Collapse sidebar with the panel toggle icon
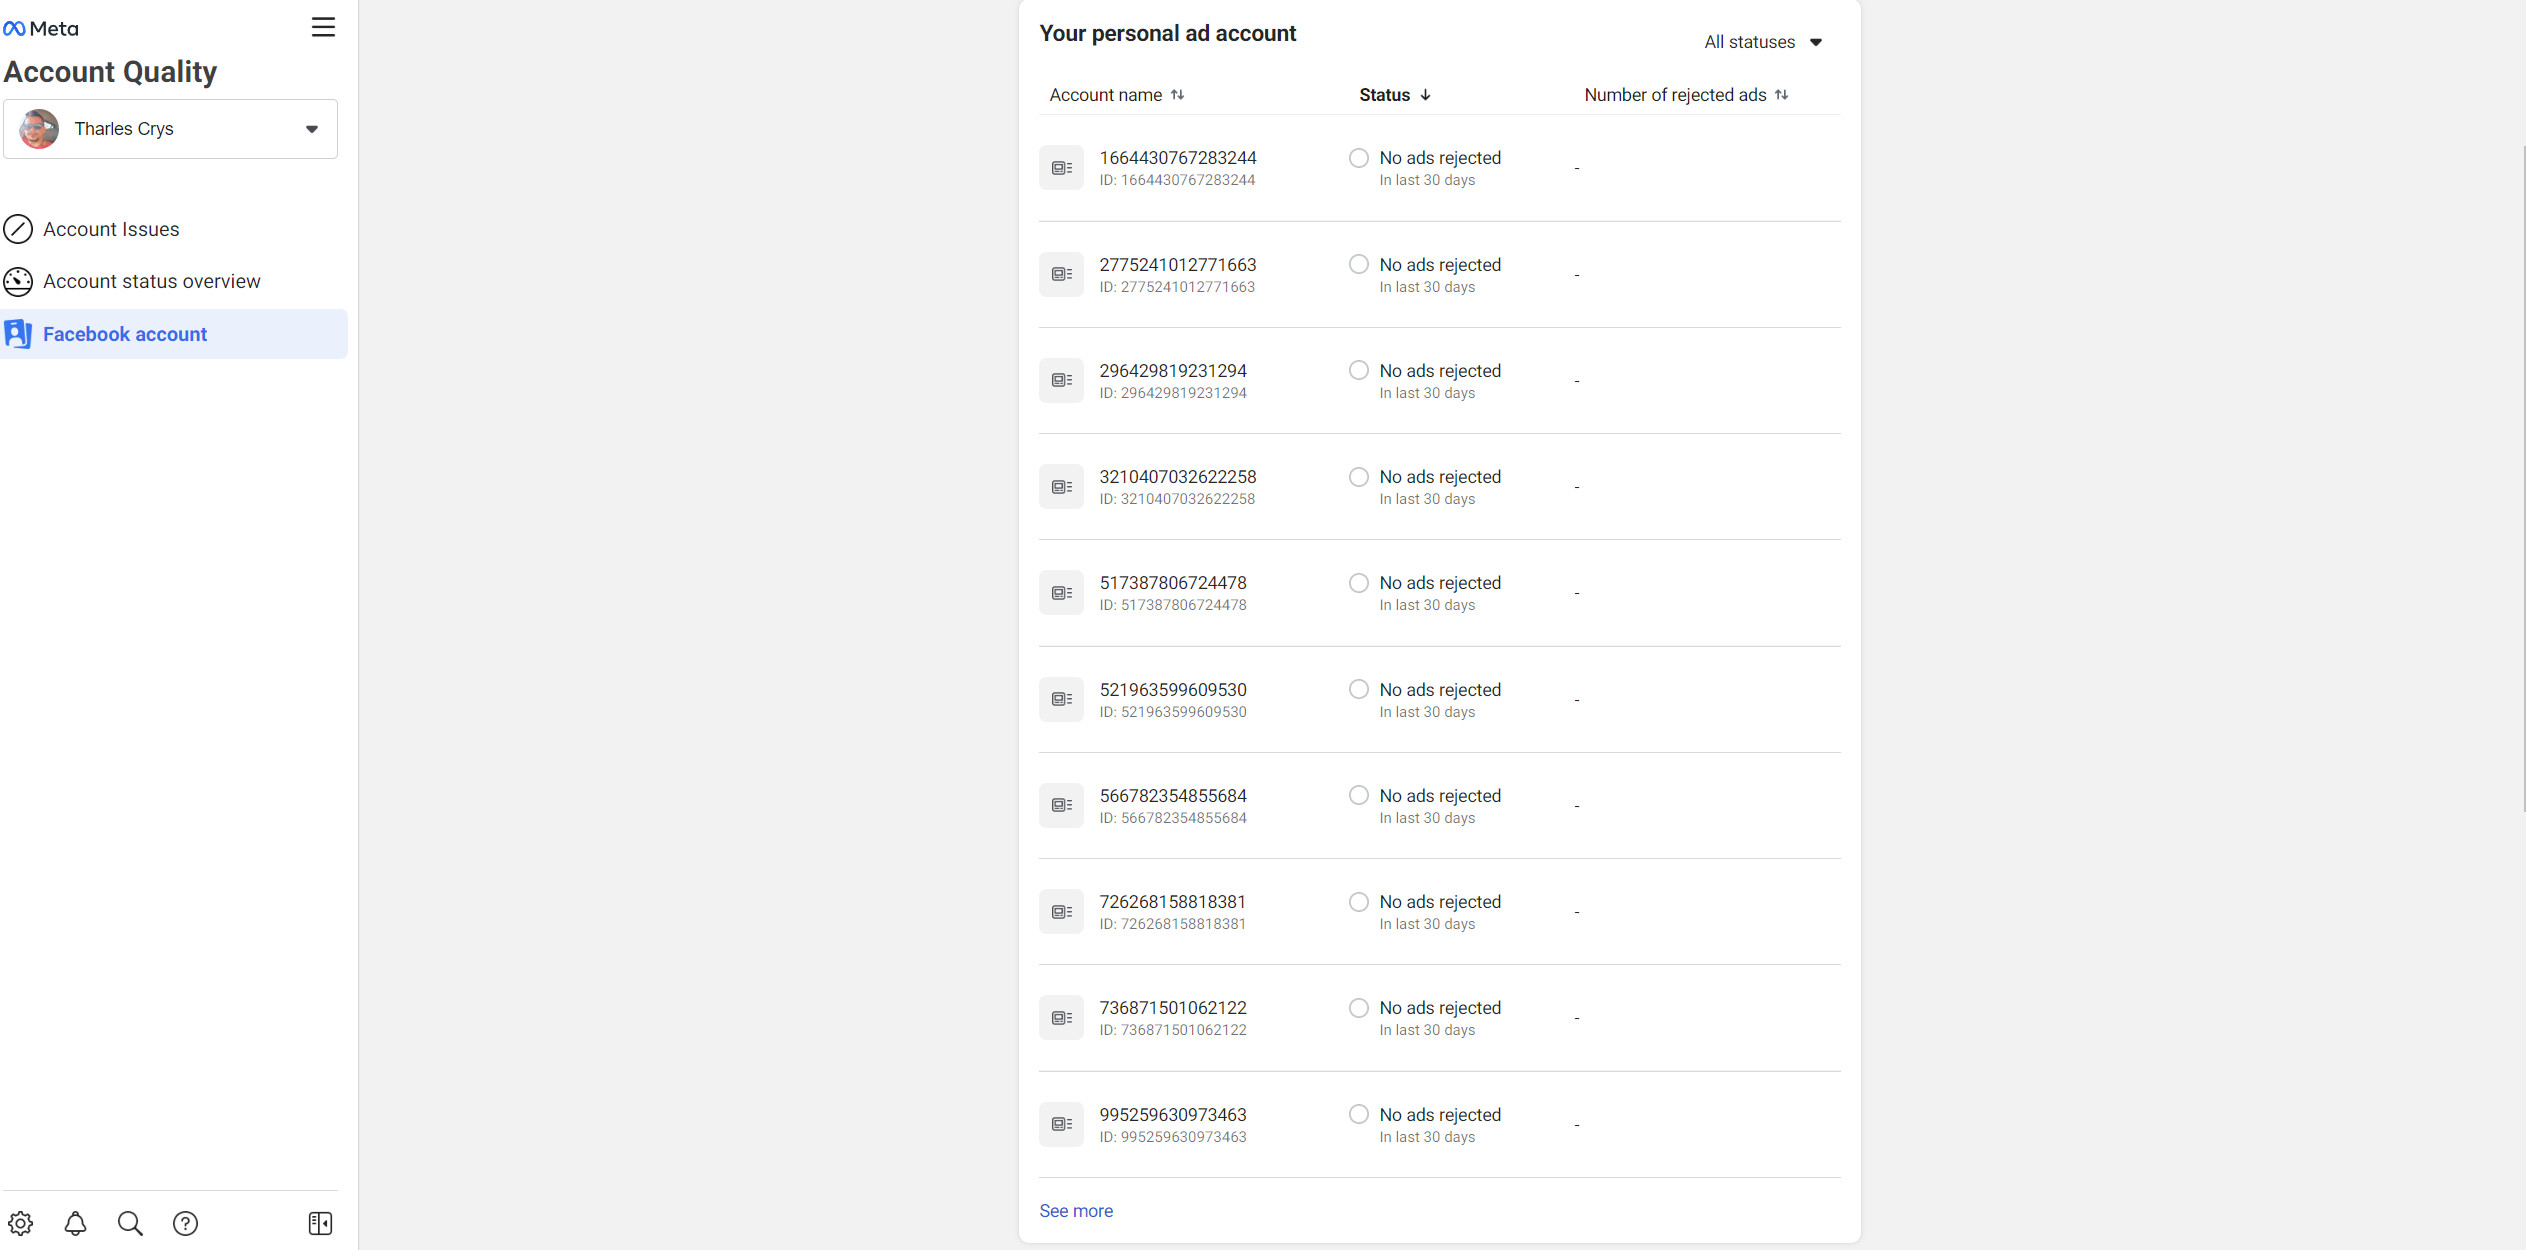Image resolution: width=2526 pixels, height=1250 pixels. tap(320, 1223)
